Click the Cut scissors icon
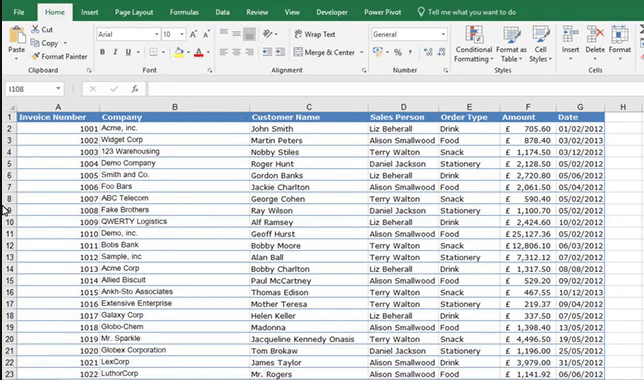Image resolution: width=644 pixels, height=380 pixels. 35,29
